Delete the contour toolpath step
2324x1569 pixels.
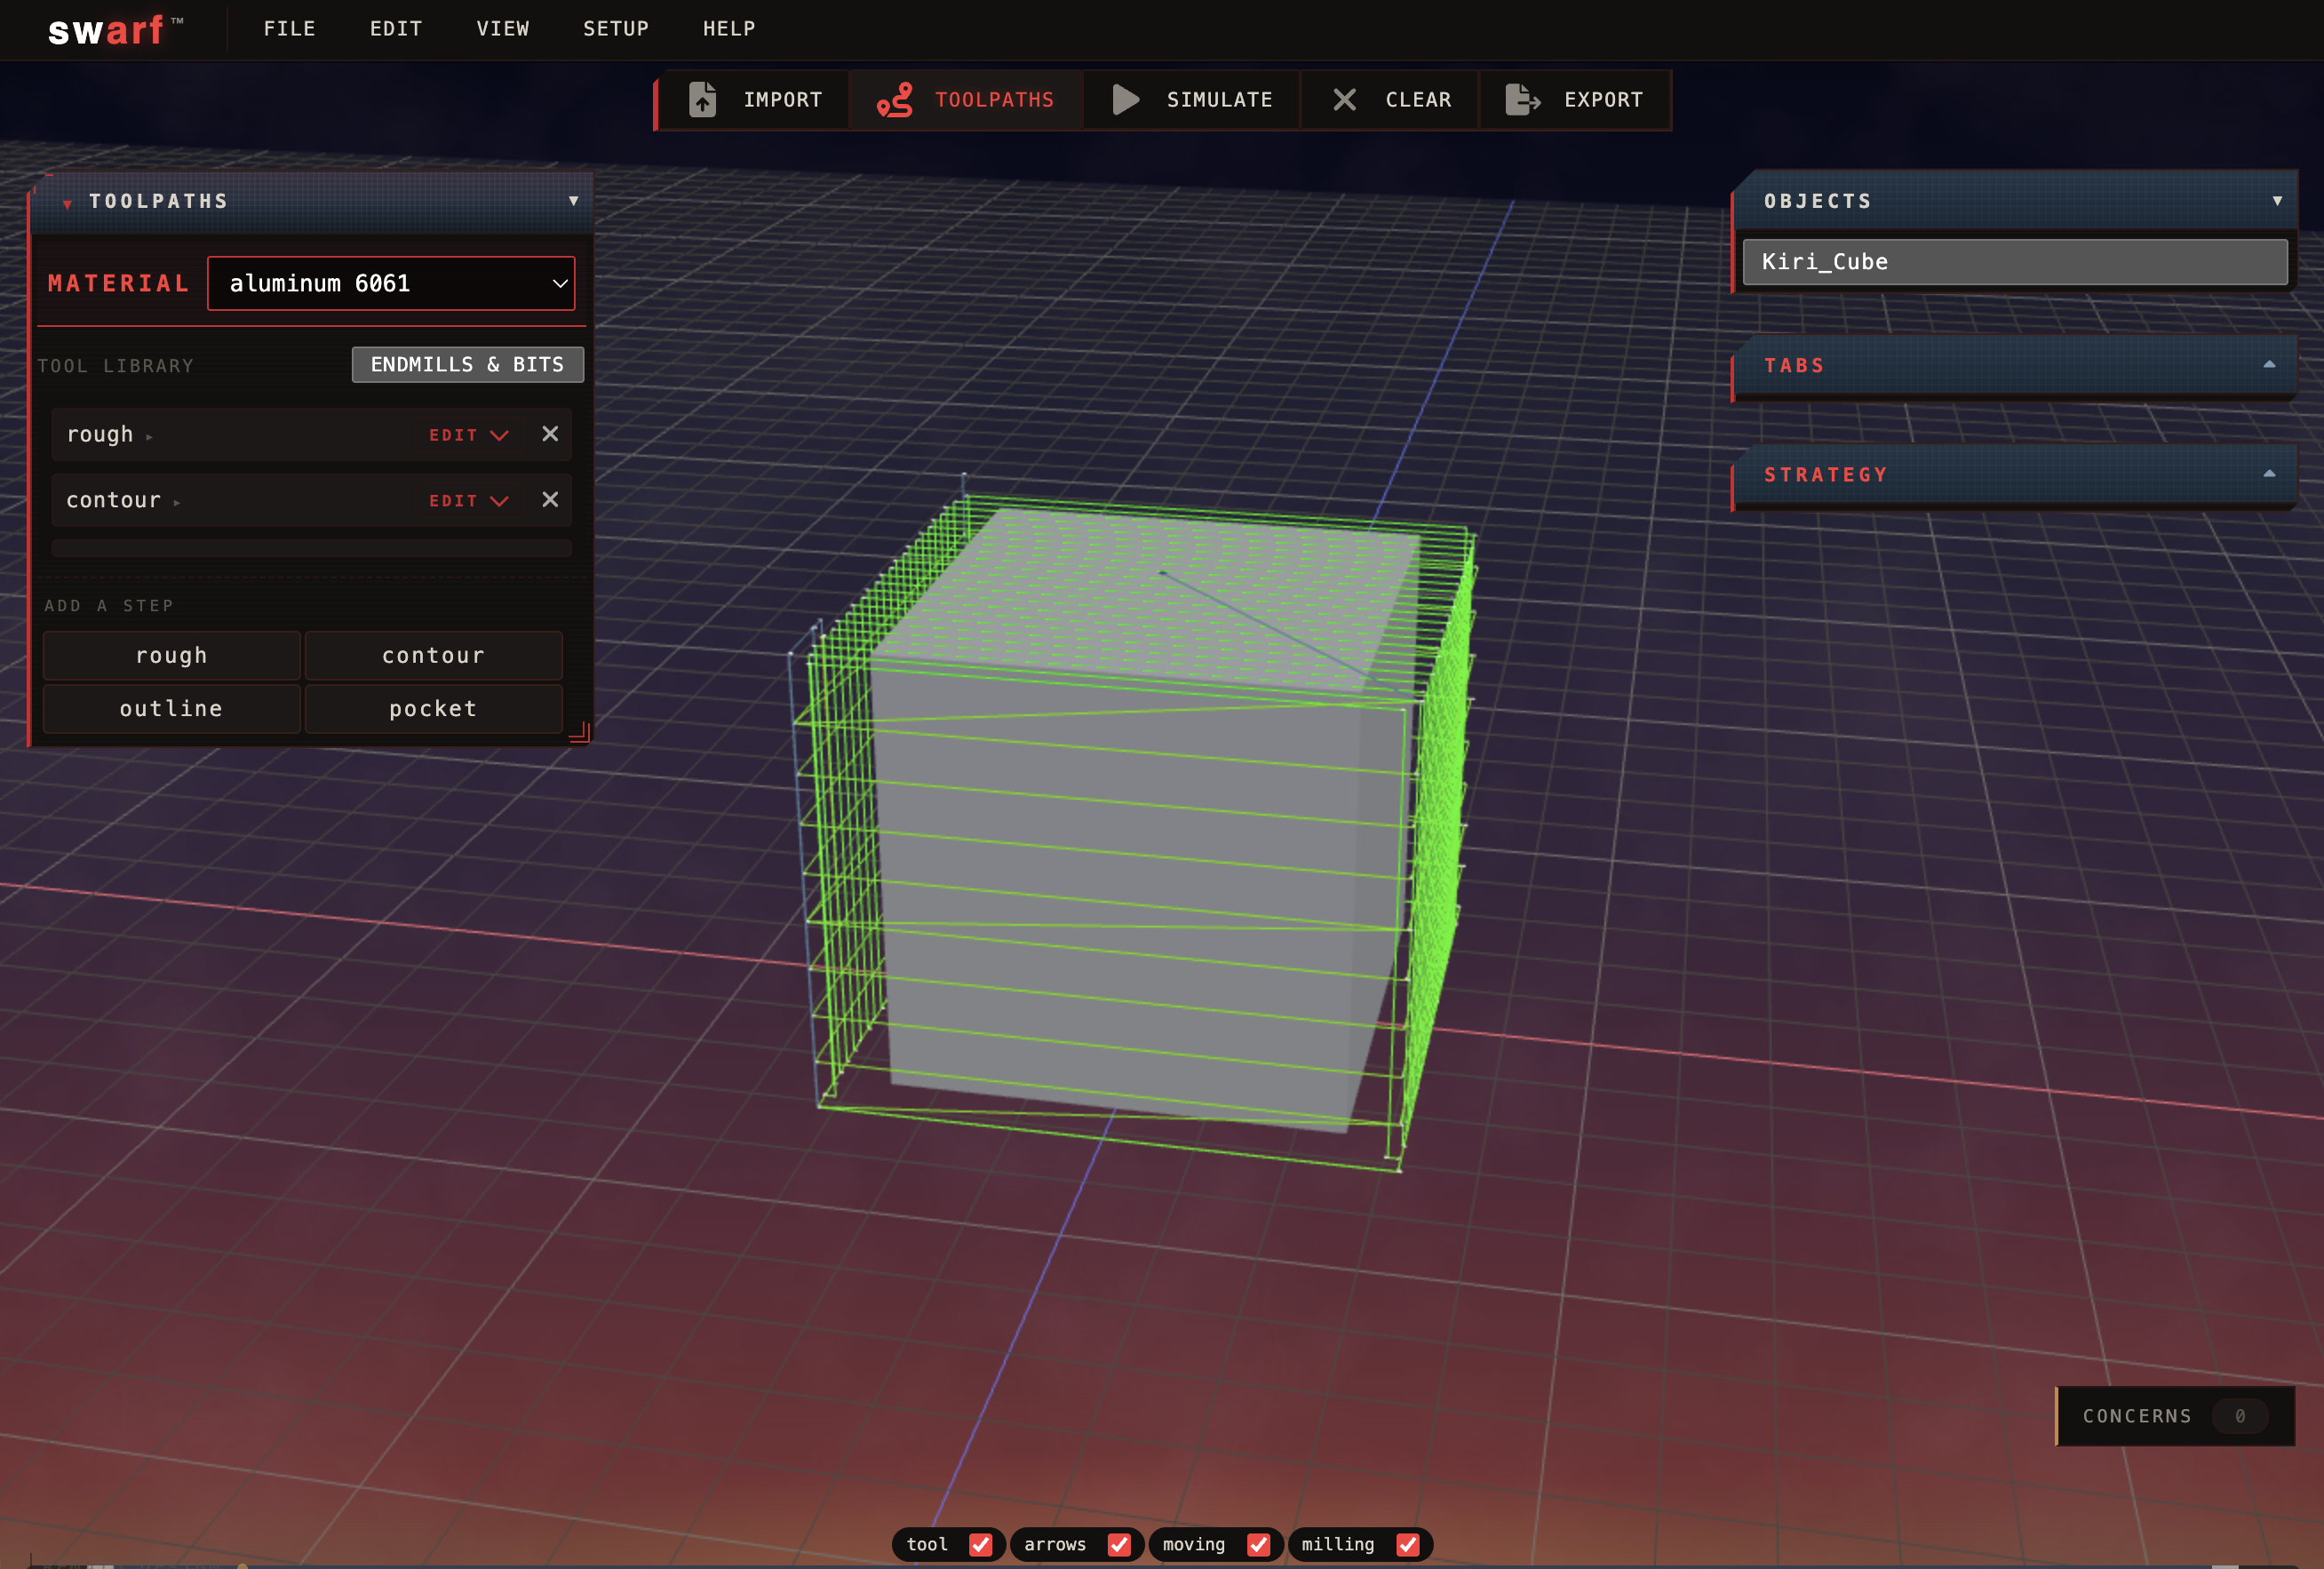tap(549, 500)
